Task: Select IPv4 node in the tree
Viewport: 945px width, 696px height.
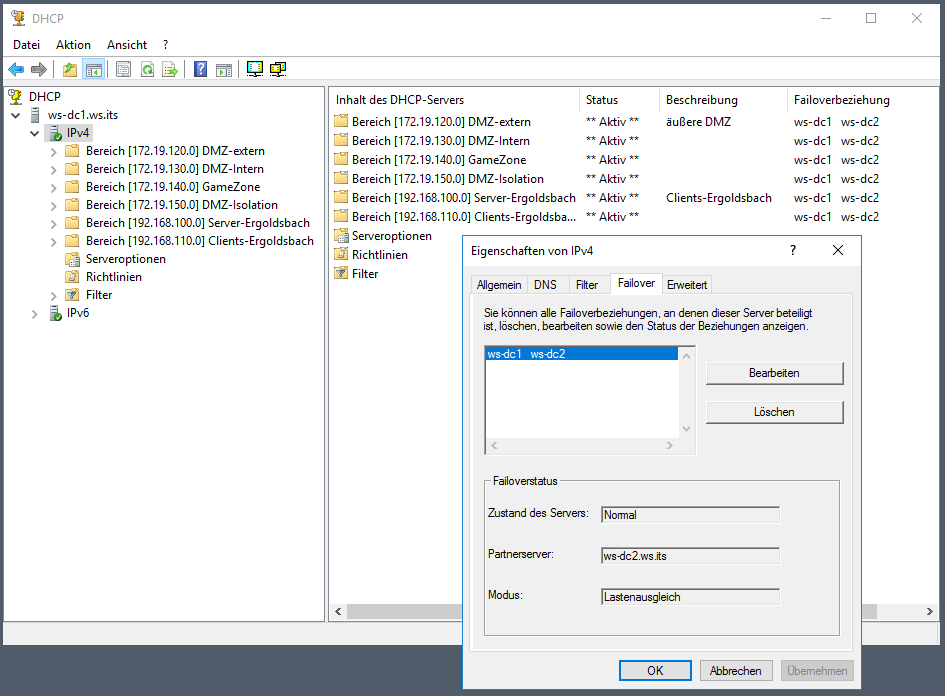Action: tap(78, 133)
